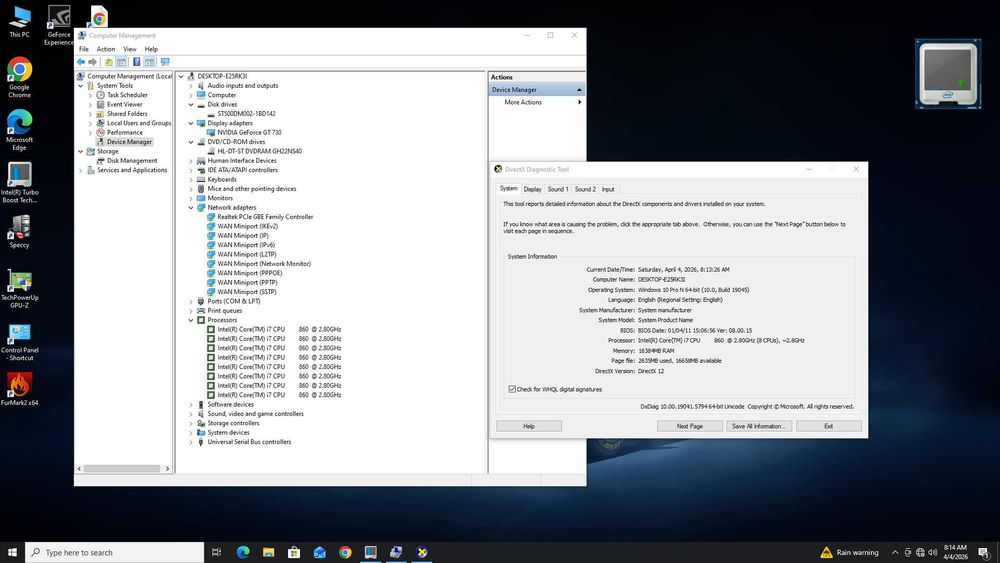Viewport: 1000px width, 563px height.
Task: Expand the Audio inputs and outputs node
Action: (x=191, y=85)
